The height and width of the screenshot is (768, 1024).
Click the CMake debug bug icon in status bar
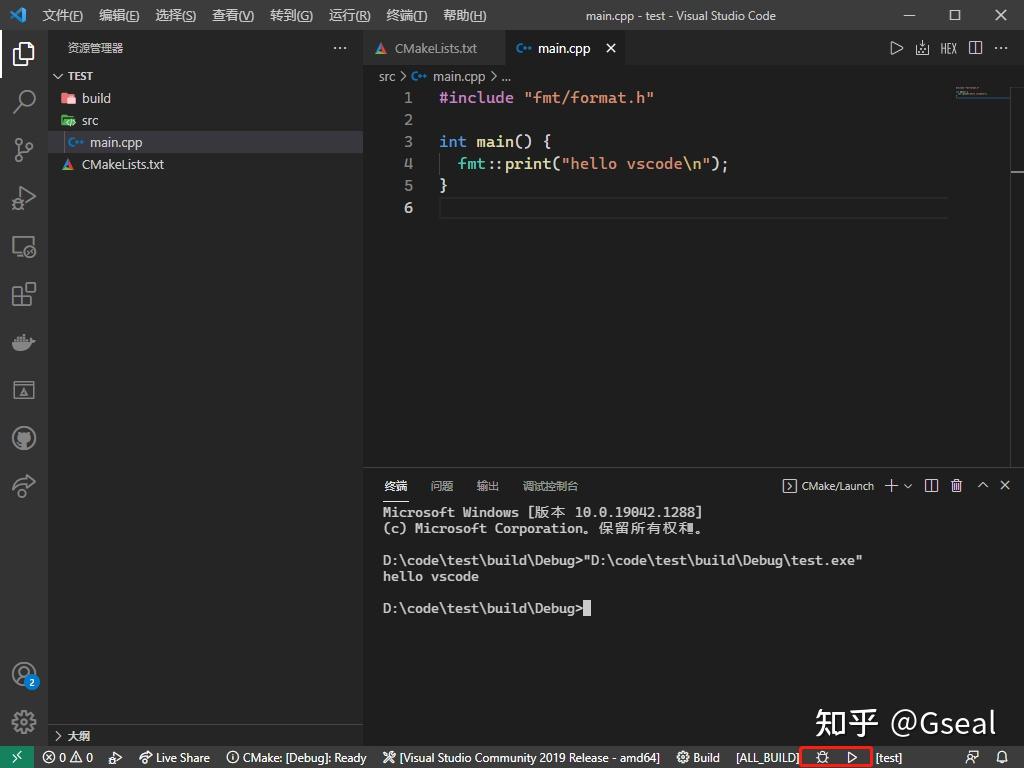coord(822,757)
